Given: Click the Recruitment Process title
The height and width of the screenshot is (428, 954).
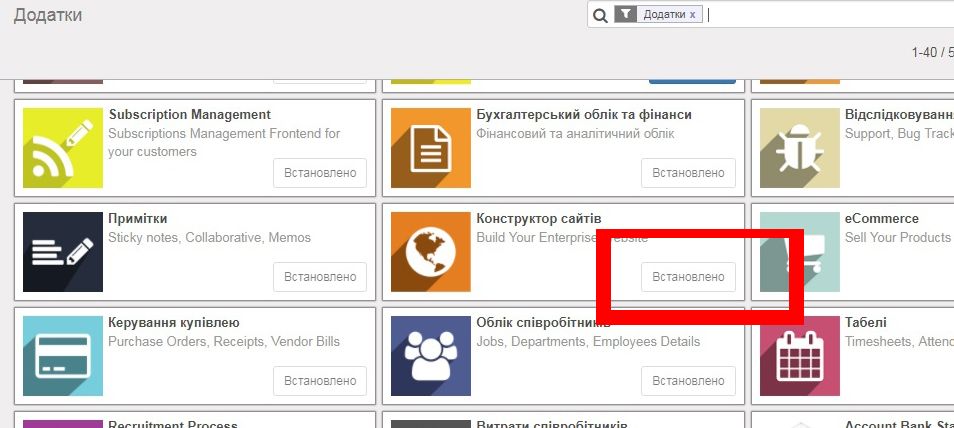Looking at the screenshot, I should [x=173, y=424].
